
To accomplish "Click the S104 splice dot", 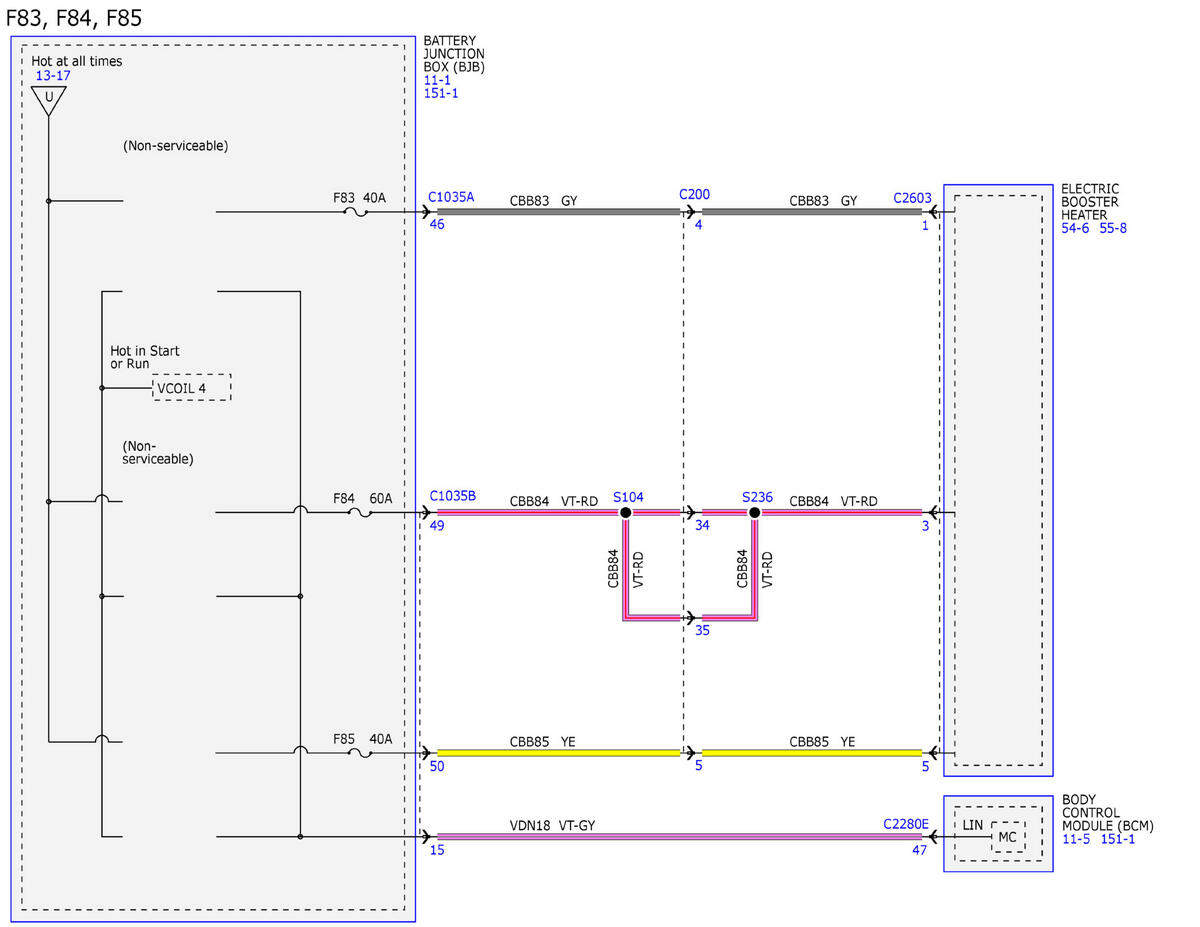I will tap(625, 512).
